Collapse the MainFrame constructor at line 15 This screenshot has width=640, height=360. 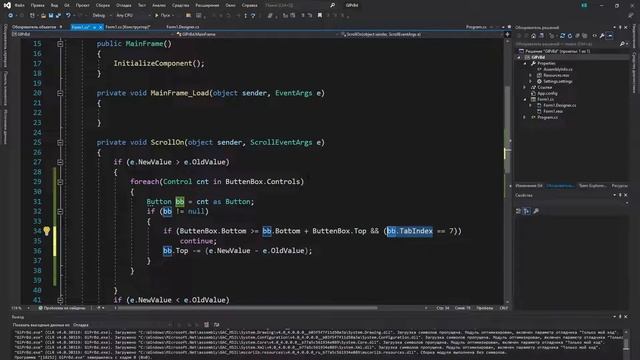click(x=60, y=44)
